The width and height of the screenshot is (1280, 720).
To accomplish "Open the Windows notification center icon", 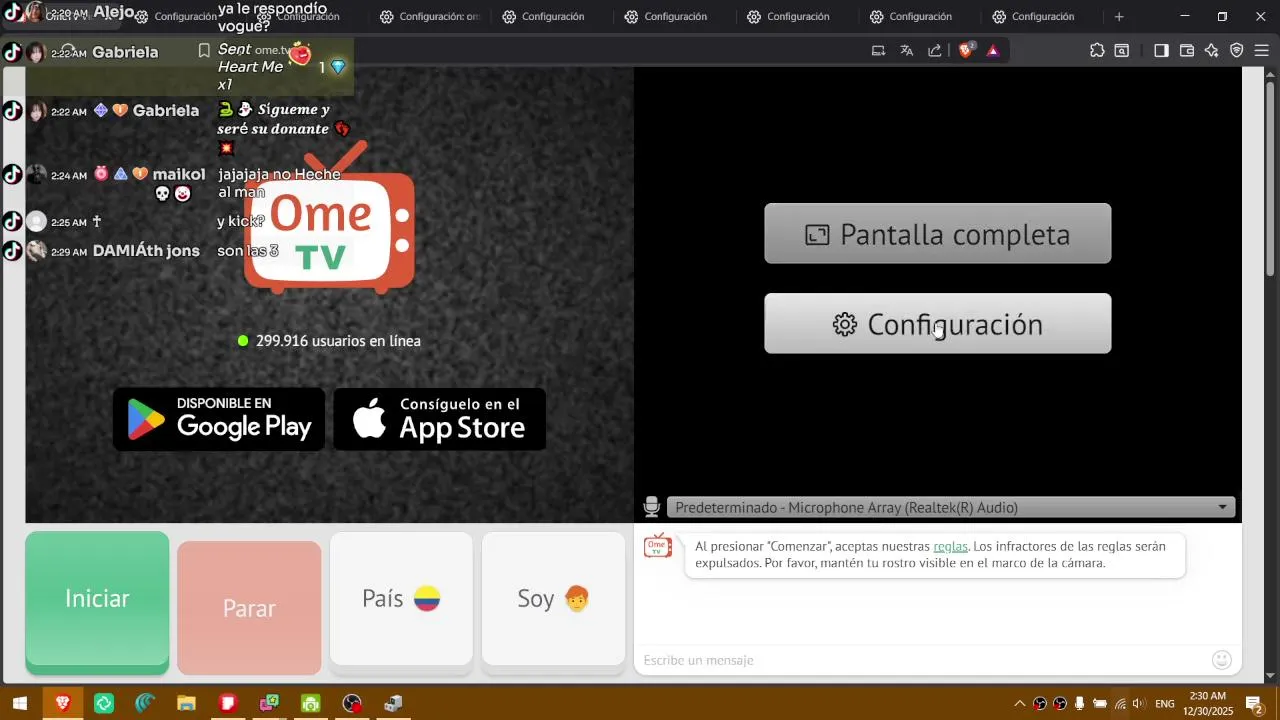I will pos(1254,704).
